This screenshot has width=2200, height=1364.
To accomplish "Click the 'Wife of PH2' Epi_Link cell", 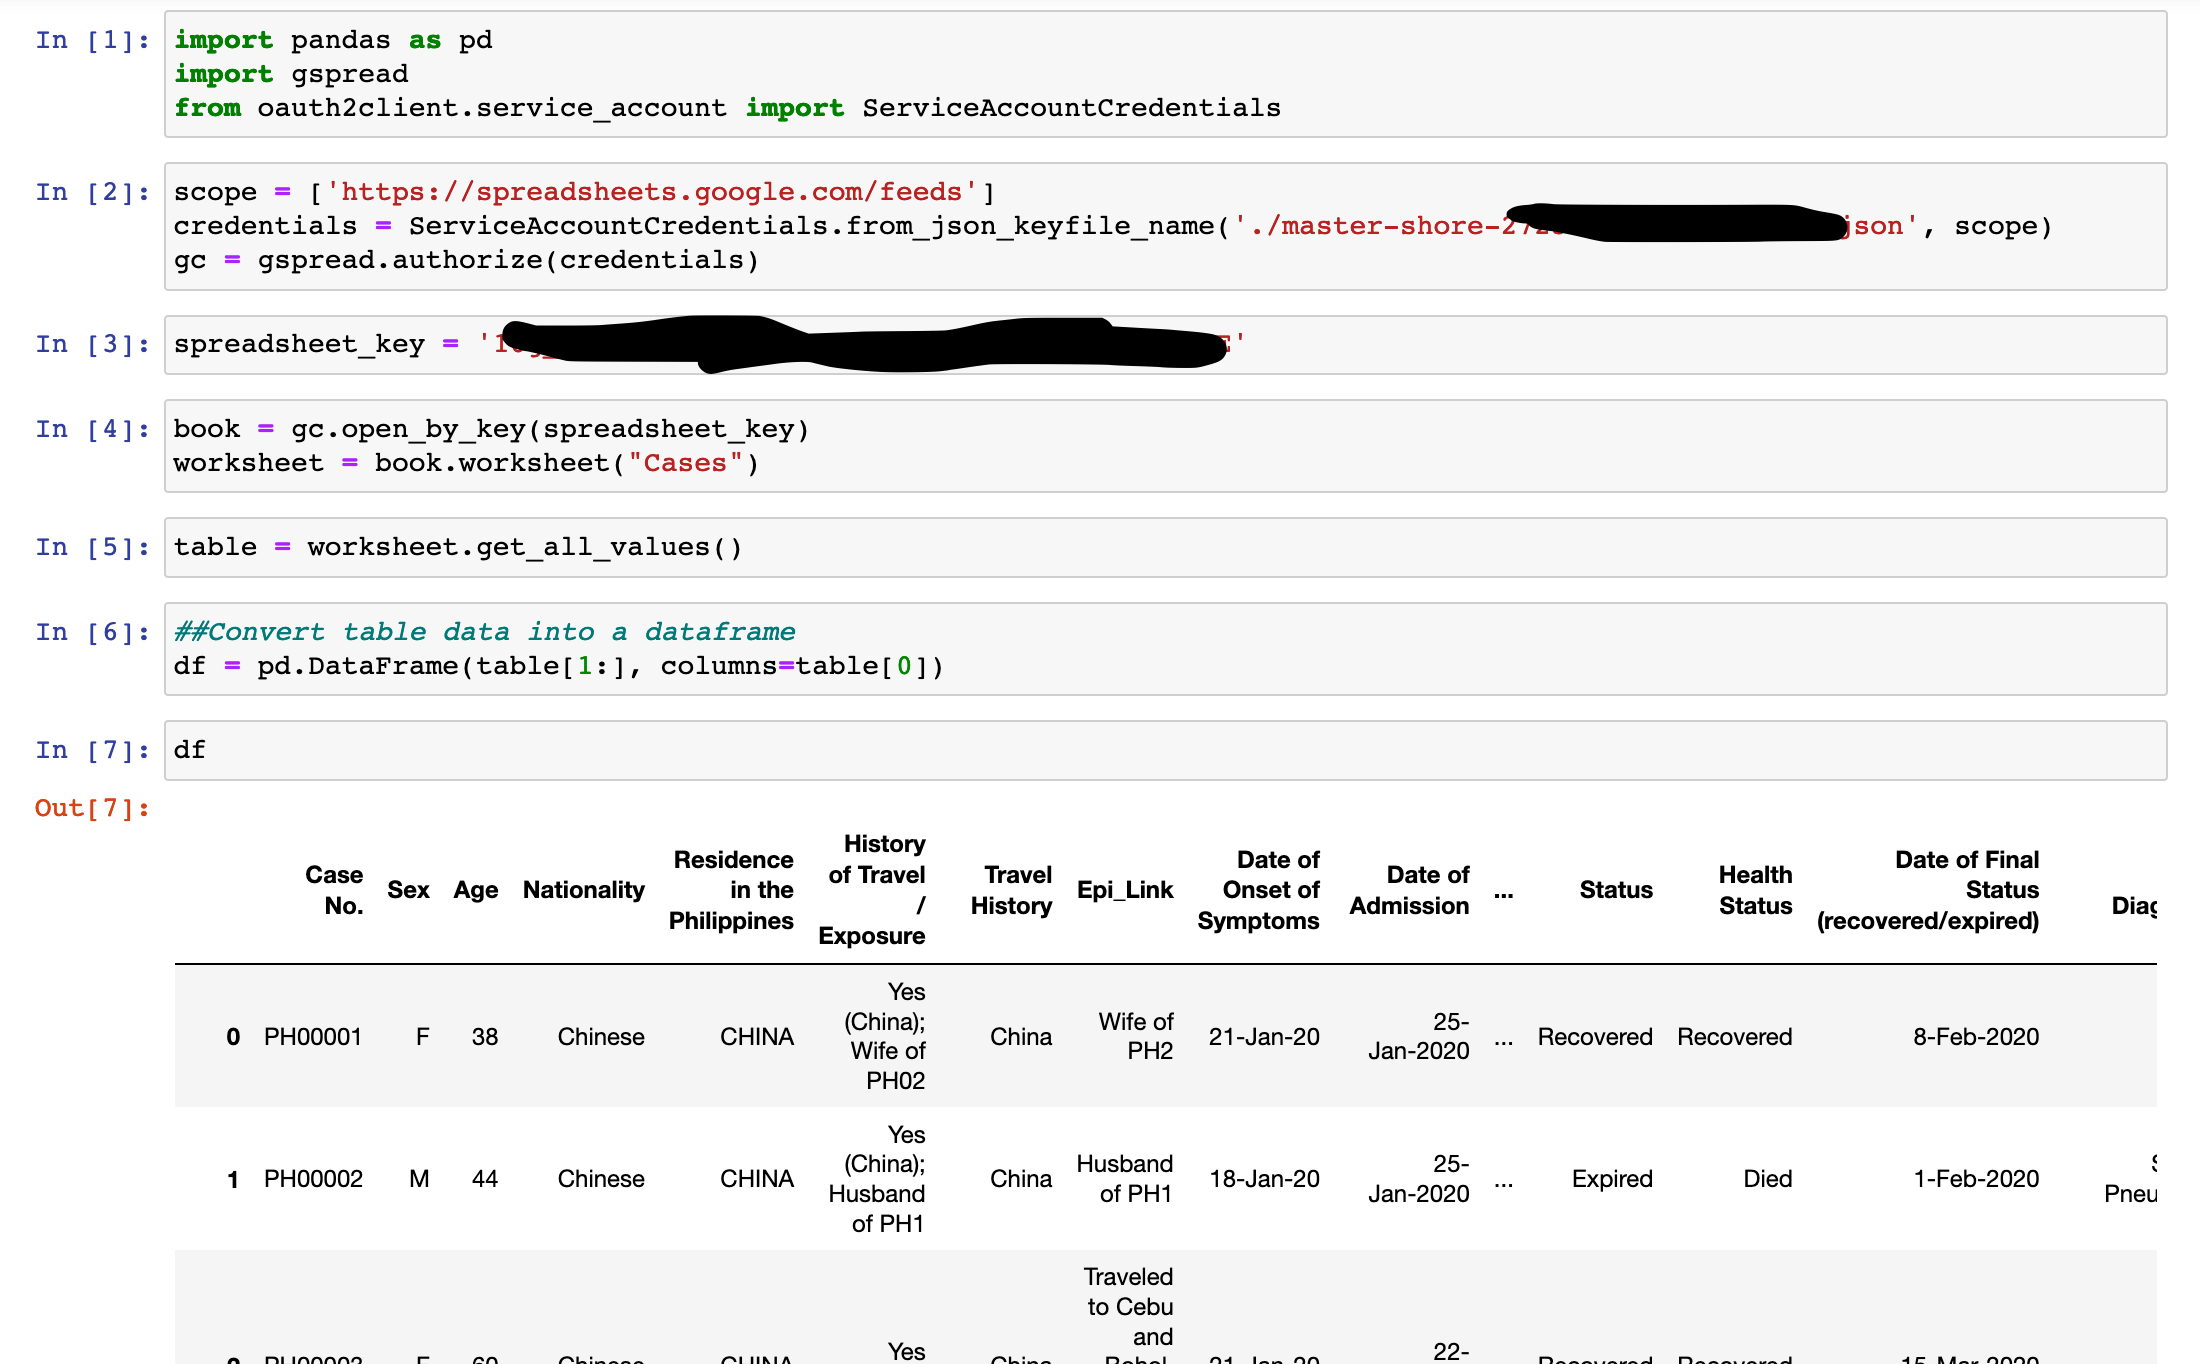I will 1136,1036.
